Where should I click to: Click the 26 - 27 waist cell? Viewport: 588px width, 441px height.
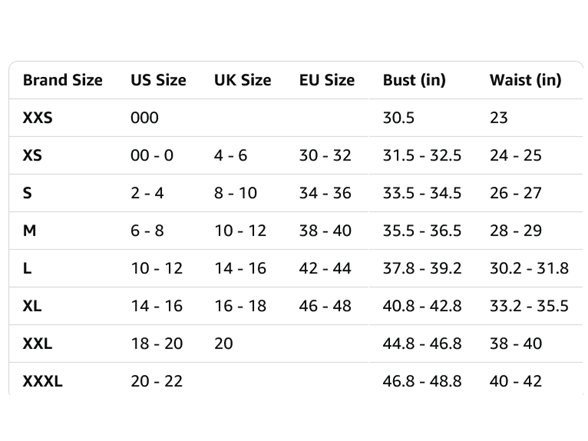click(516, 193)
